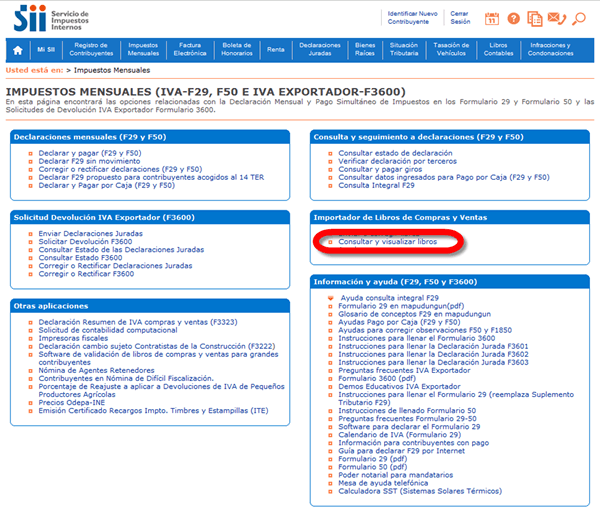Click Consultar y visualizar libros link
The width and height of the screenshot is (600, 511).
point(387,242)
